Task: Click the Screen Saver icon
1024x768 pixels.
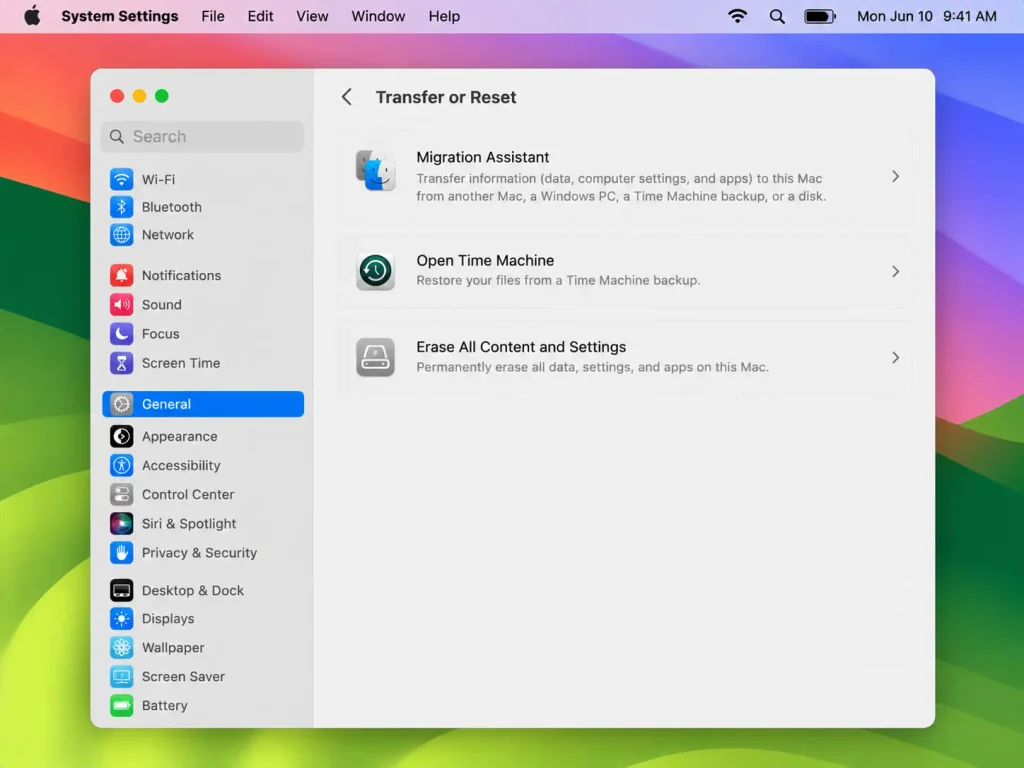Action: click(x=121, y=677)
